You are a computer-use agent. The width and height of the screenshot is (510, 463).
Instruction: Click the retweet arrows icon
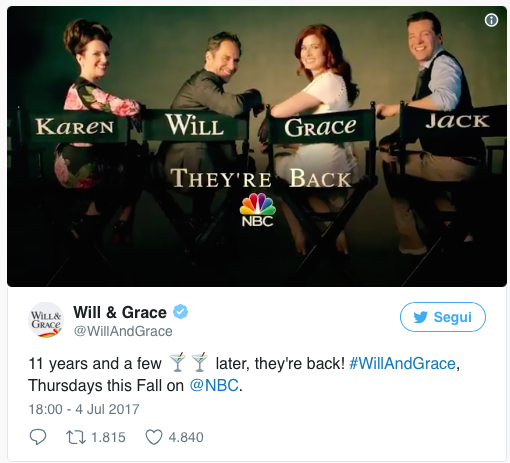tap(76, 437)
